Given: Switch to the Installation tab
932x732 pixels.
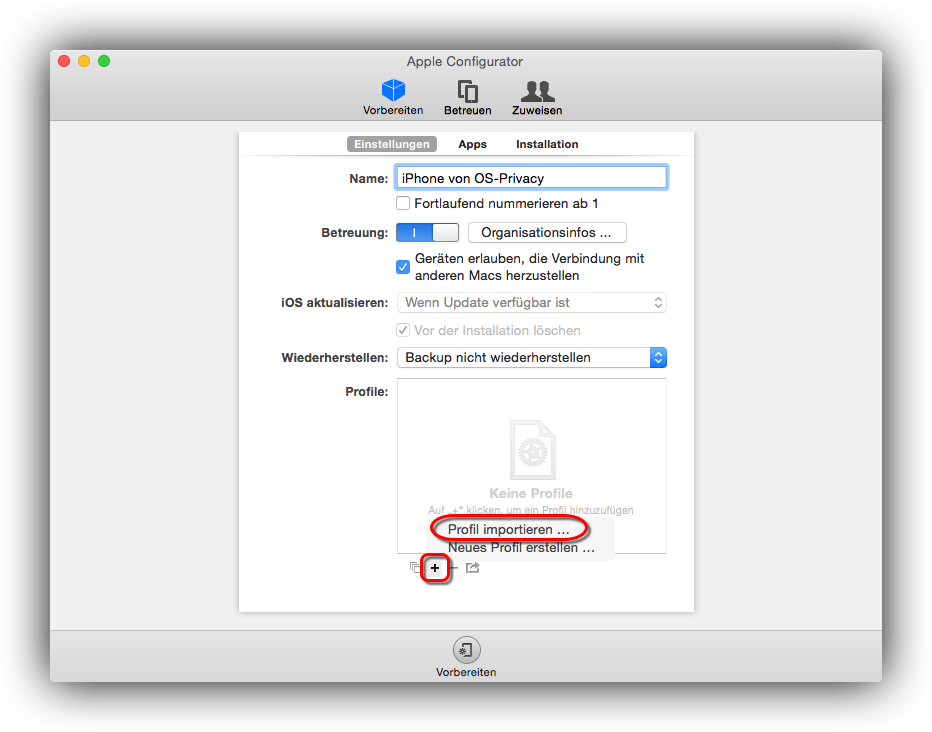Looking at the screenshot, I should (547, 144).
